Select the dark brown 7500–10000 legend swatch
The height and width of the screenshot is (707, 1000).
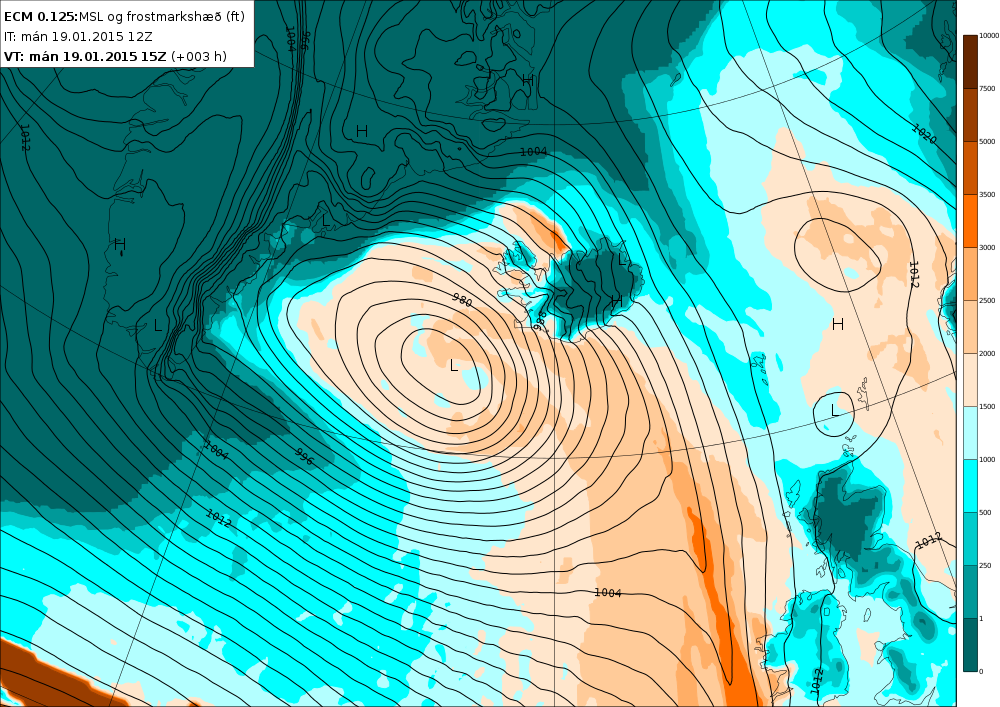(970, 62)
